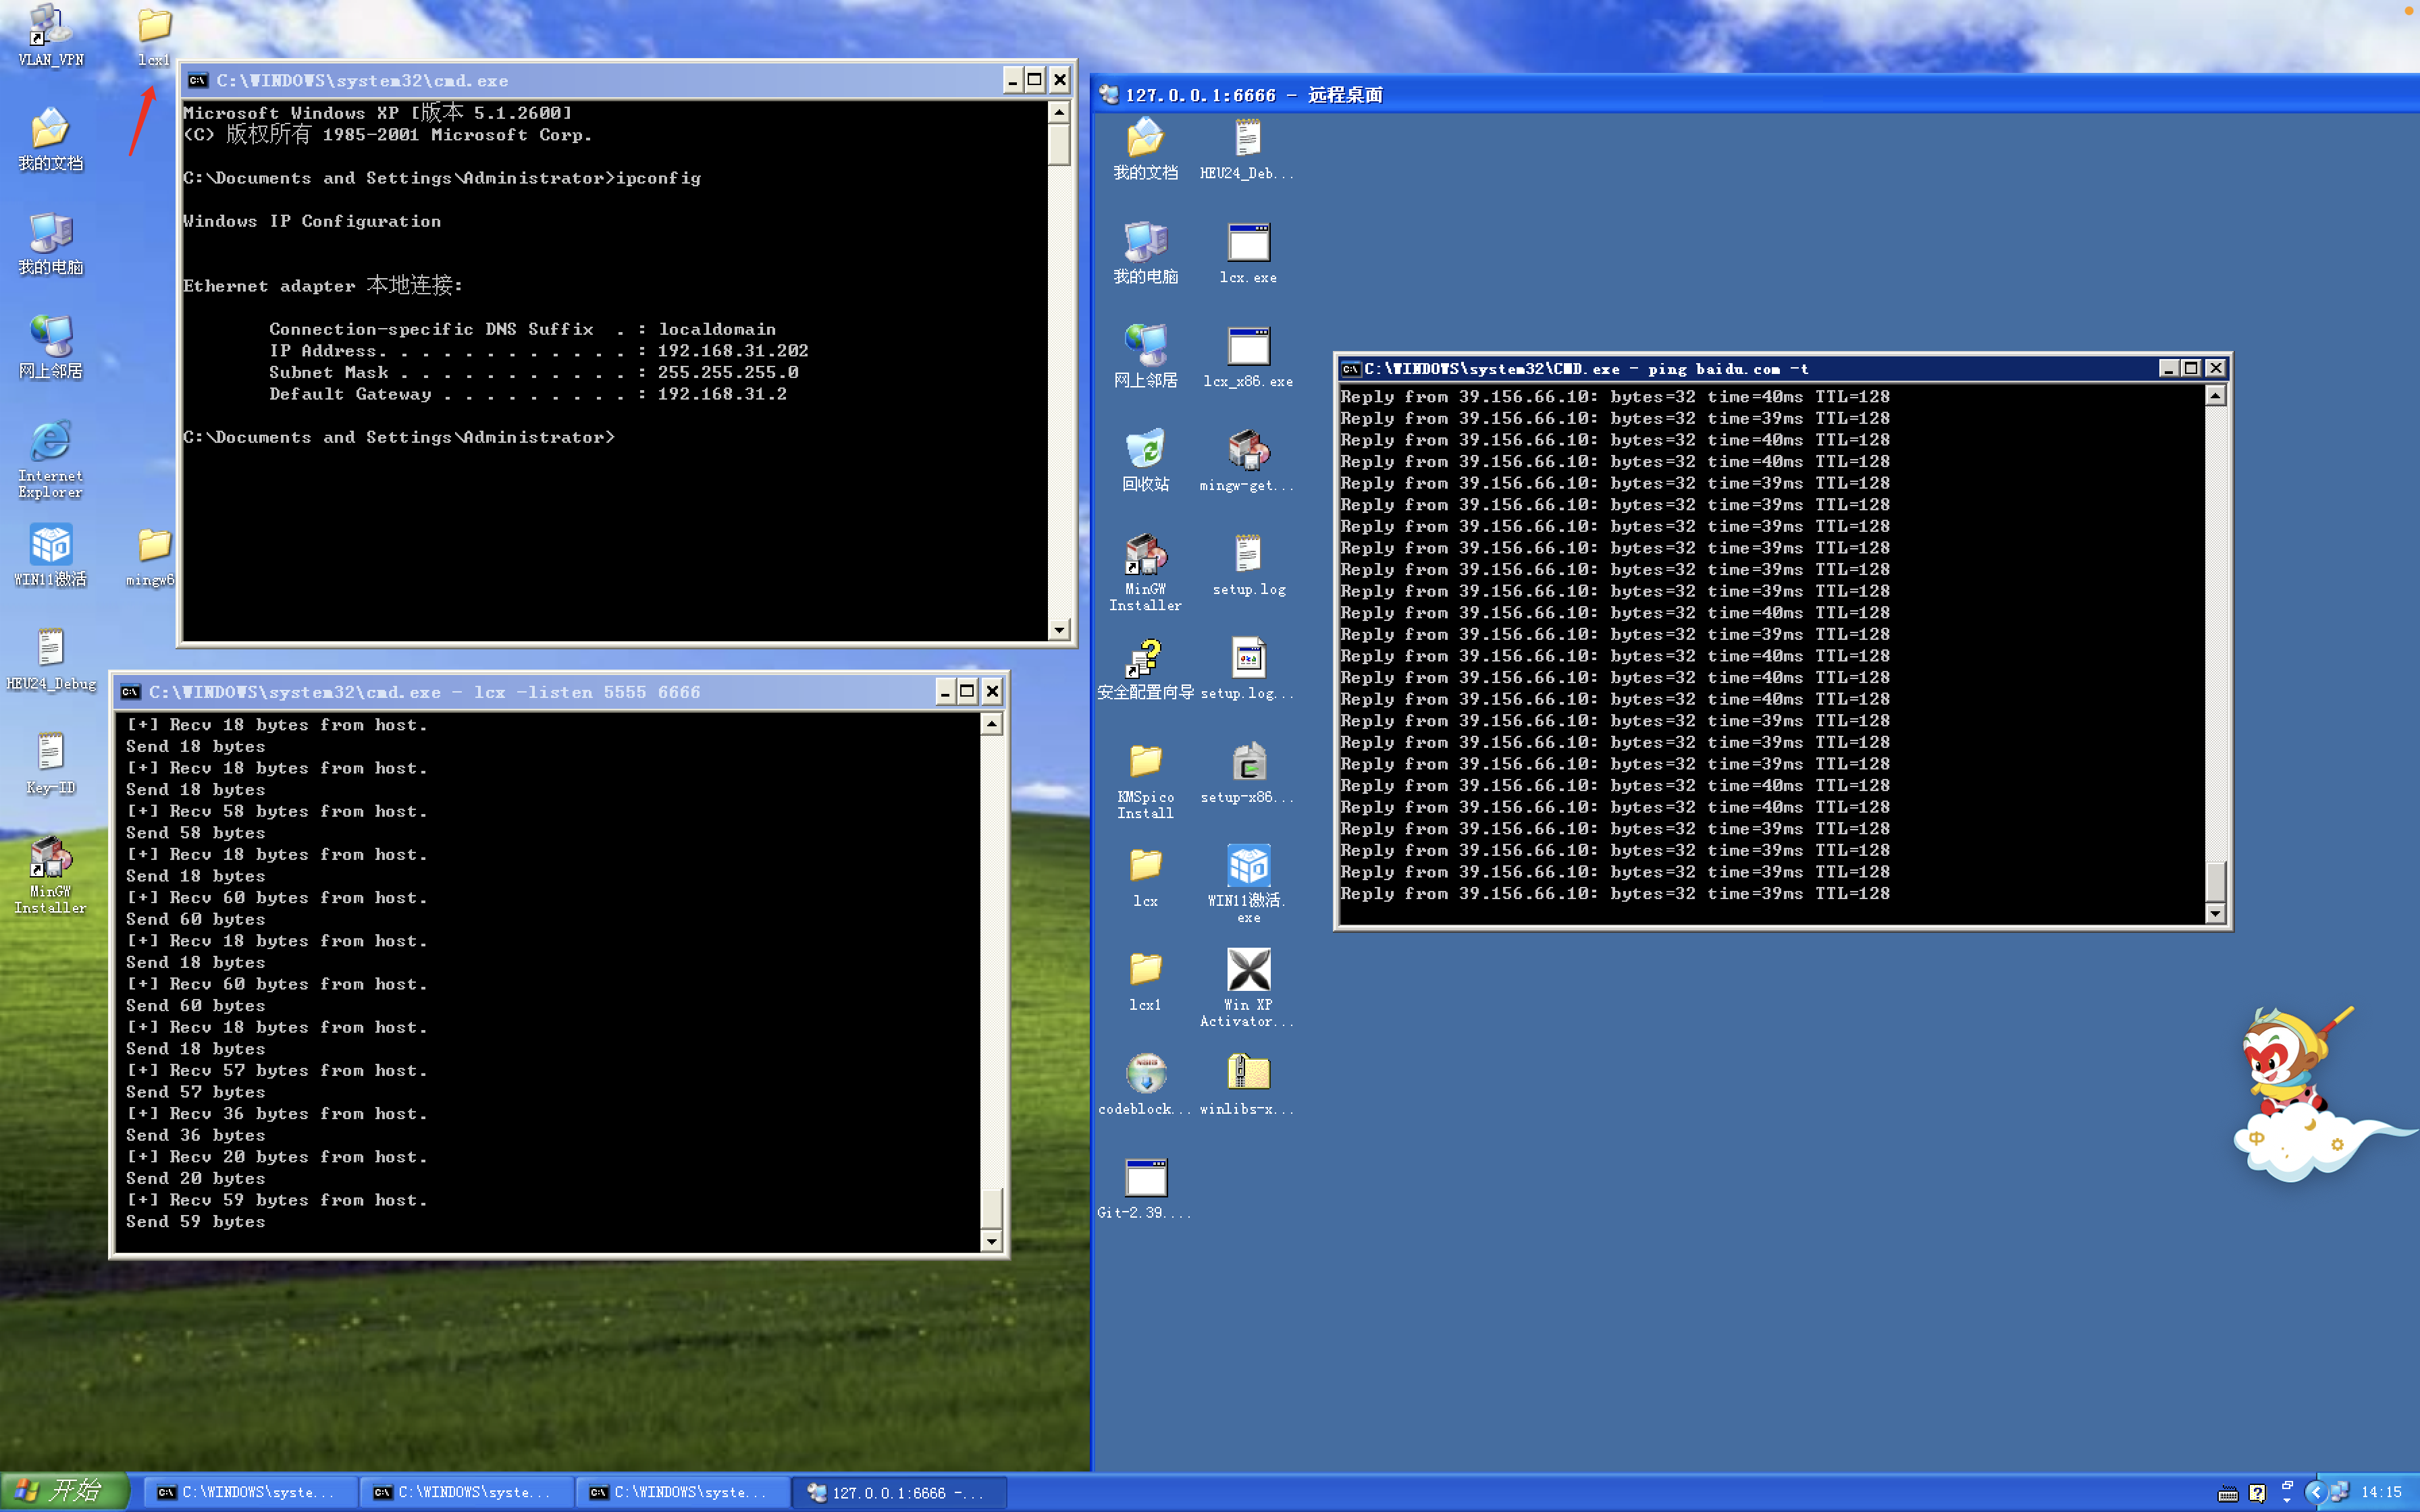Open the lcx -listen cmd window system menu icon

131,692
